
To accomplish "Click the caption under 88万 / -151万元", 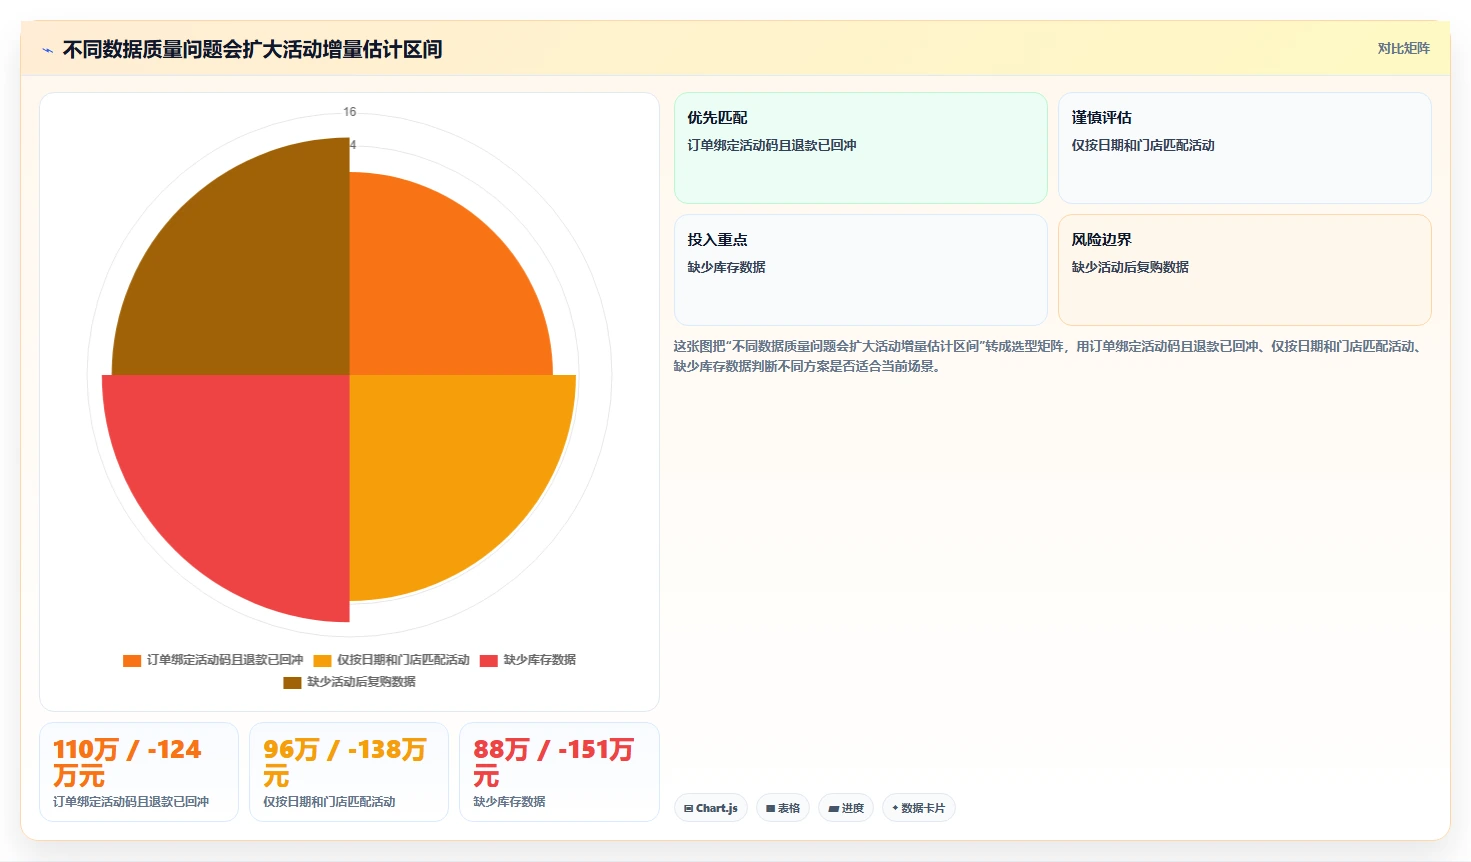I will (509, 802).
